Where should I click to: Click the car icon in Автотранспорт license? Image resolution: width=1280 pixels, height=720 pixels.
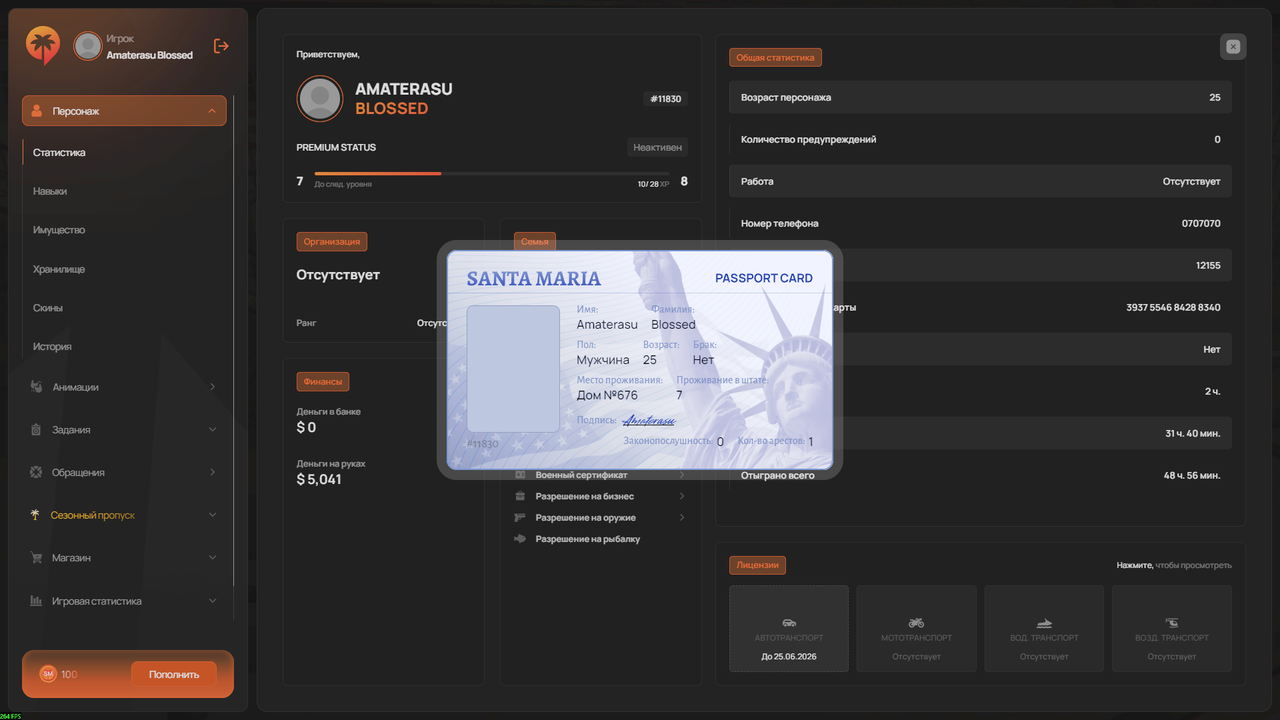point(789,622)
